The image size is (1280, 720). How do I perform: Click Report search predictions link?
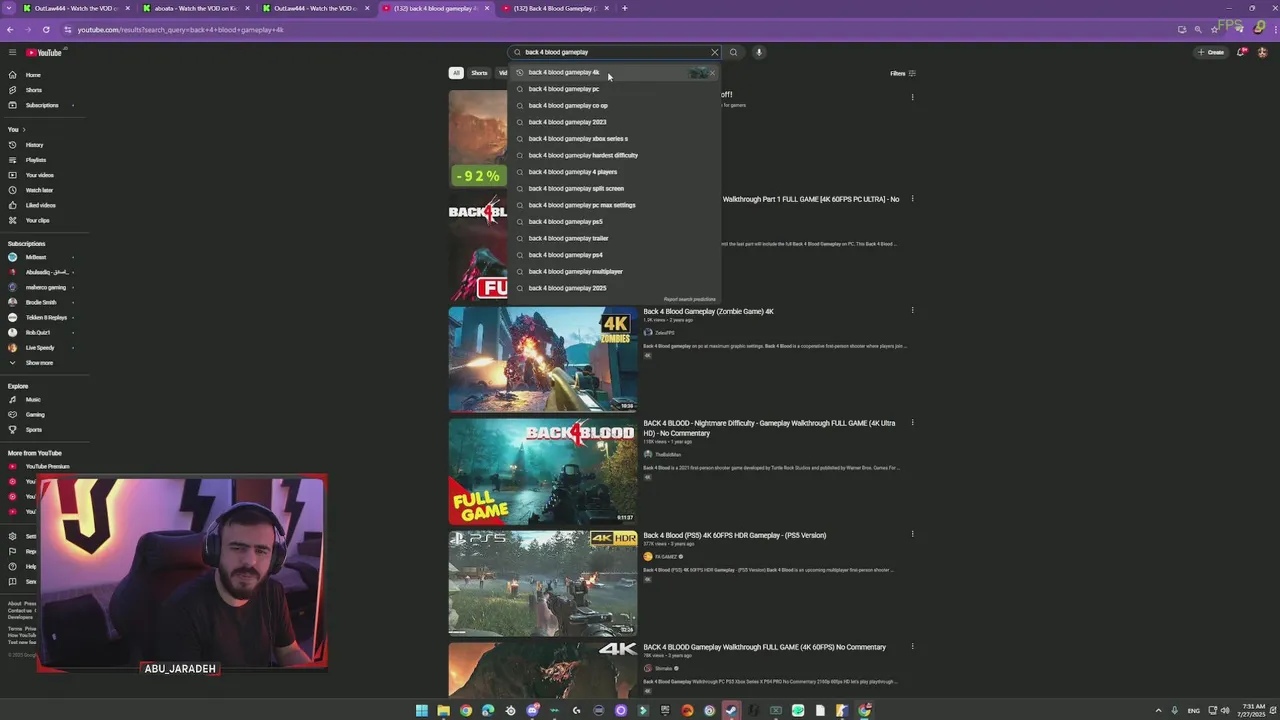point(689,299)
